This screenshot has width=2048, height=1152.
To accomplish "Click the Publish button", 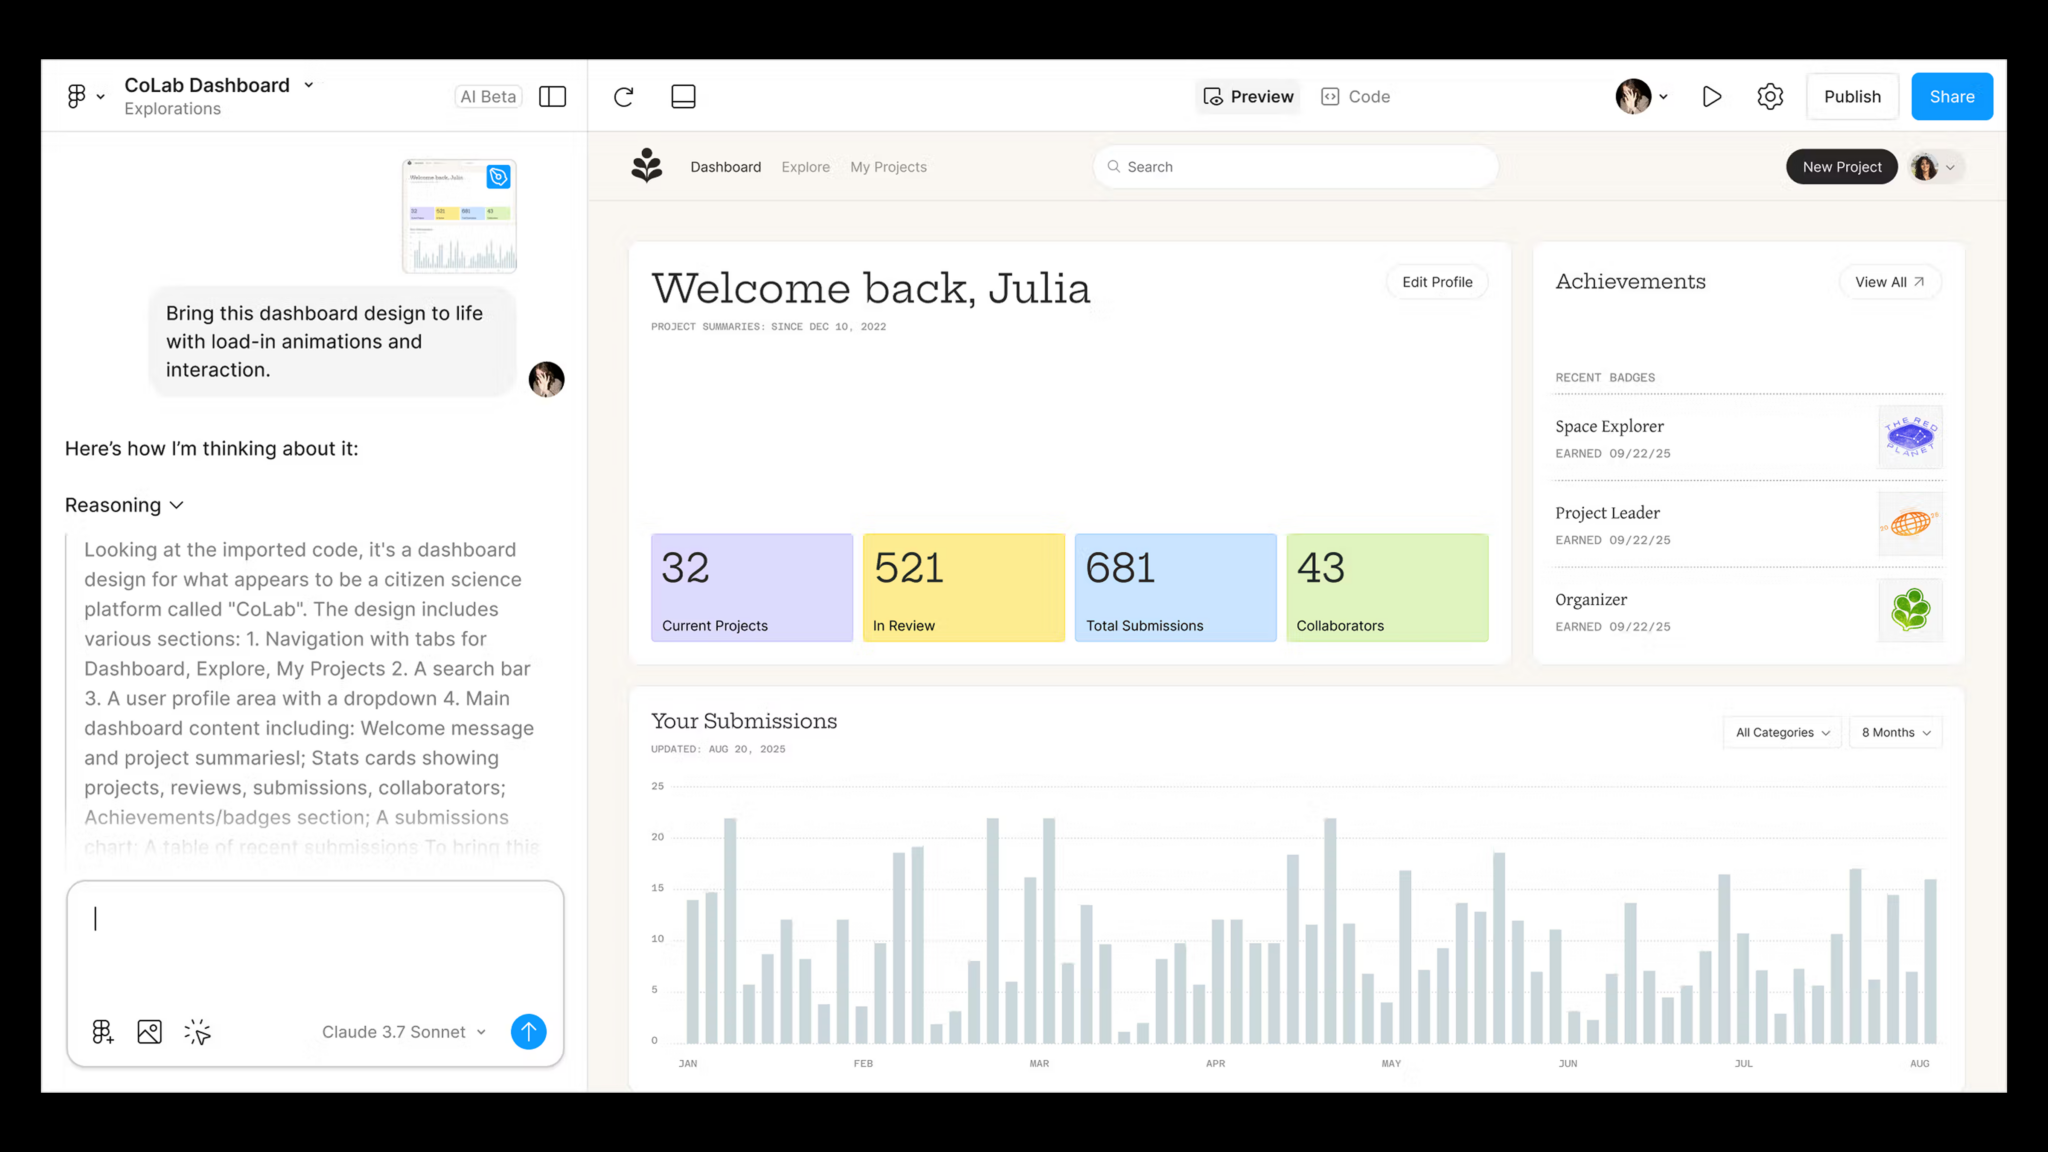I will 1851,96.
